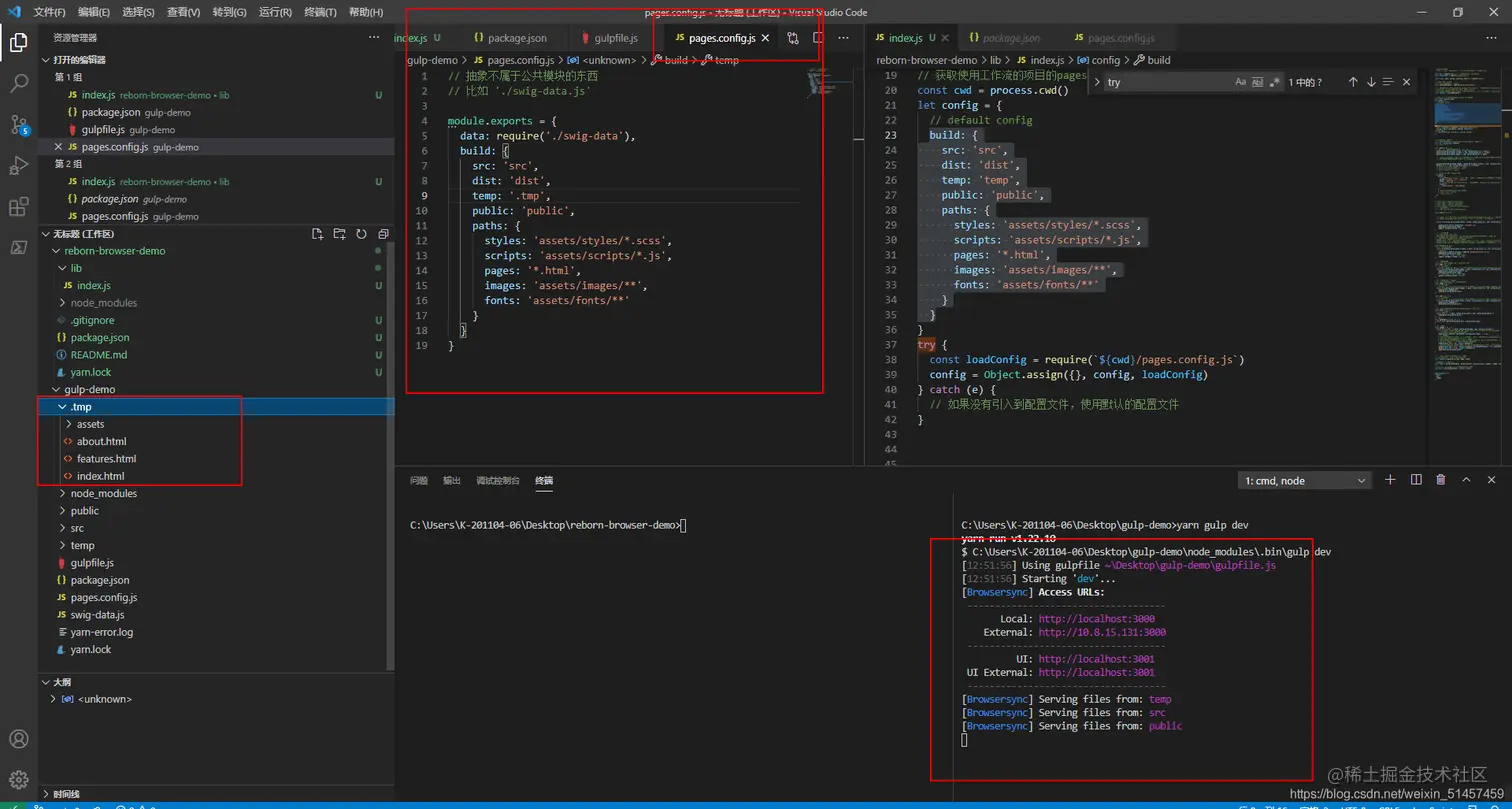Viewport: 1512px width, 809px height.
Task: Open yarn-error.log in explorer
Action: [x=101, y=632]
